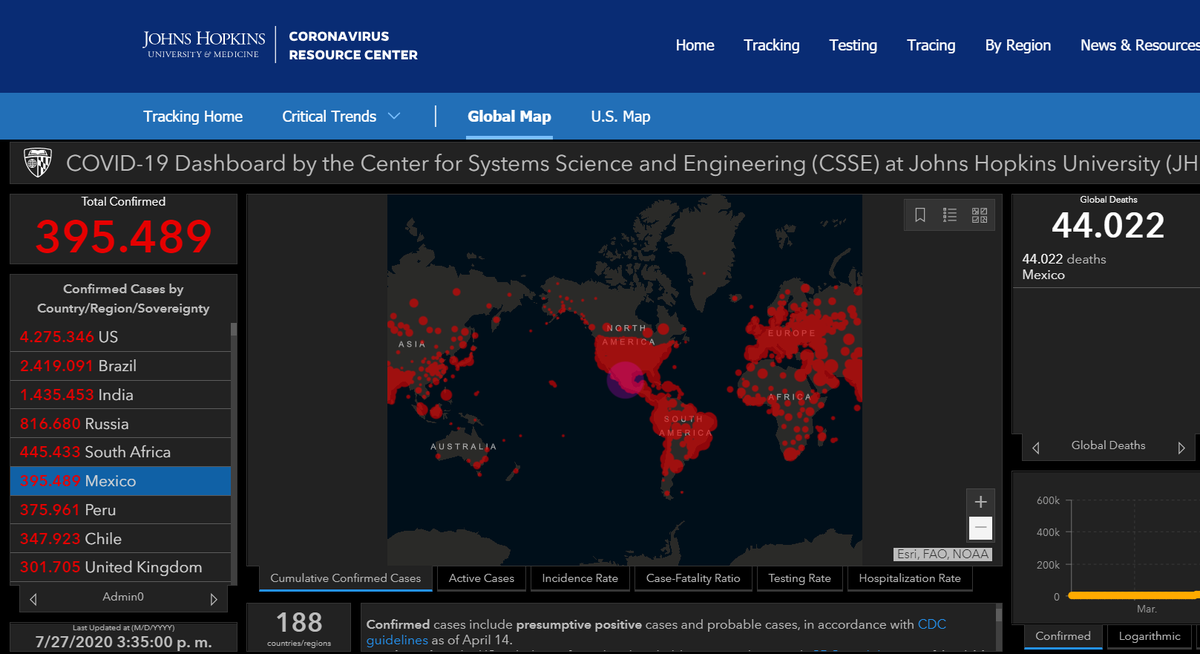Select Peru in the country list
The image size is (1200, 654).
pos(121,510)
